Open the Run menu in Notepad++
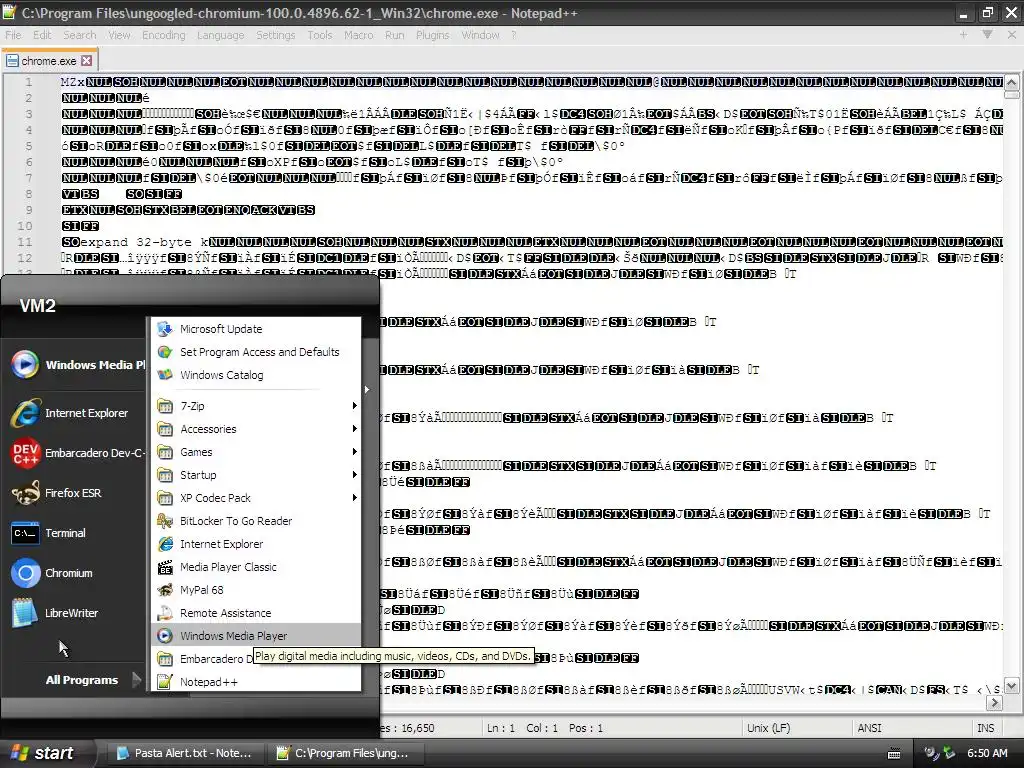 (394, 35)
